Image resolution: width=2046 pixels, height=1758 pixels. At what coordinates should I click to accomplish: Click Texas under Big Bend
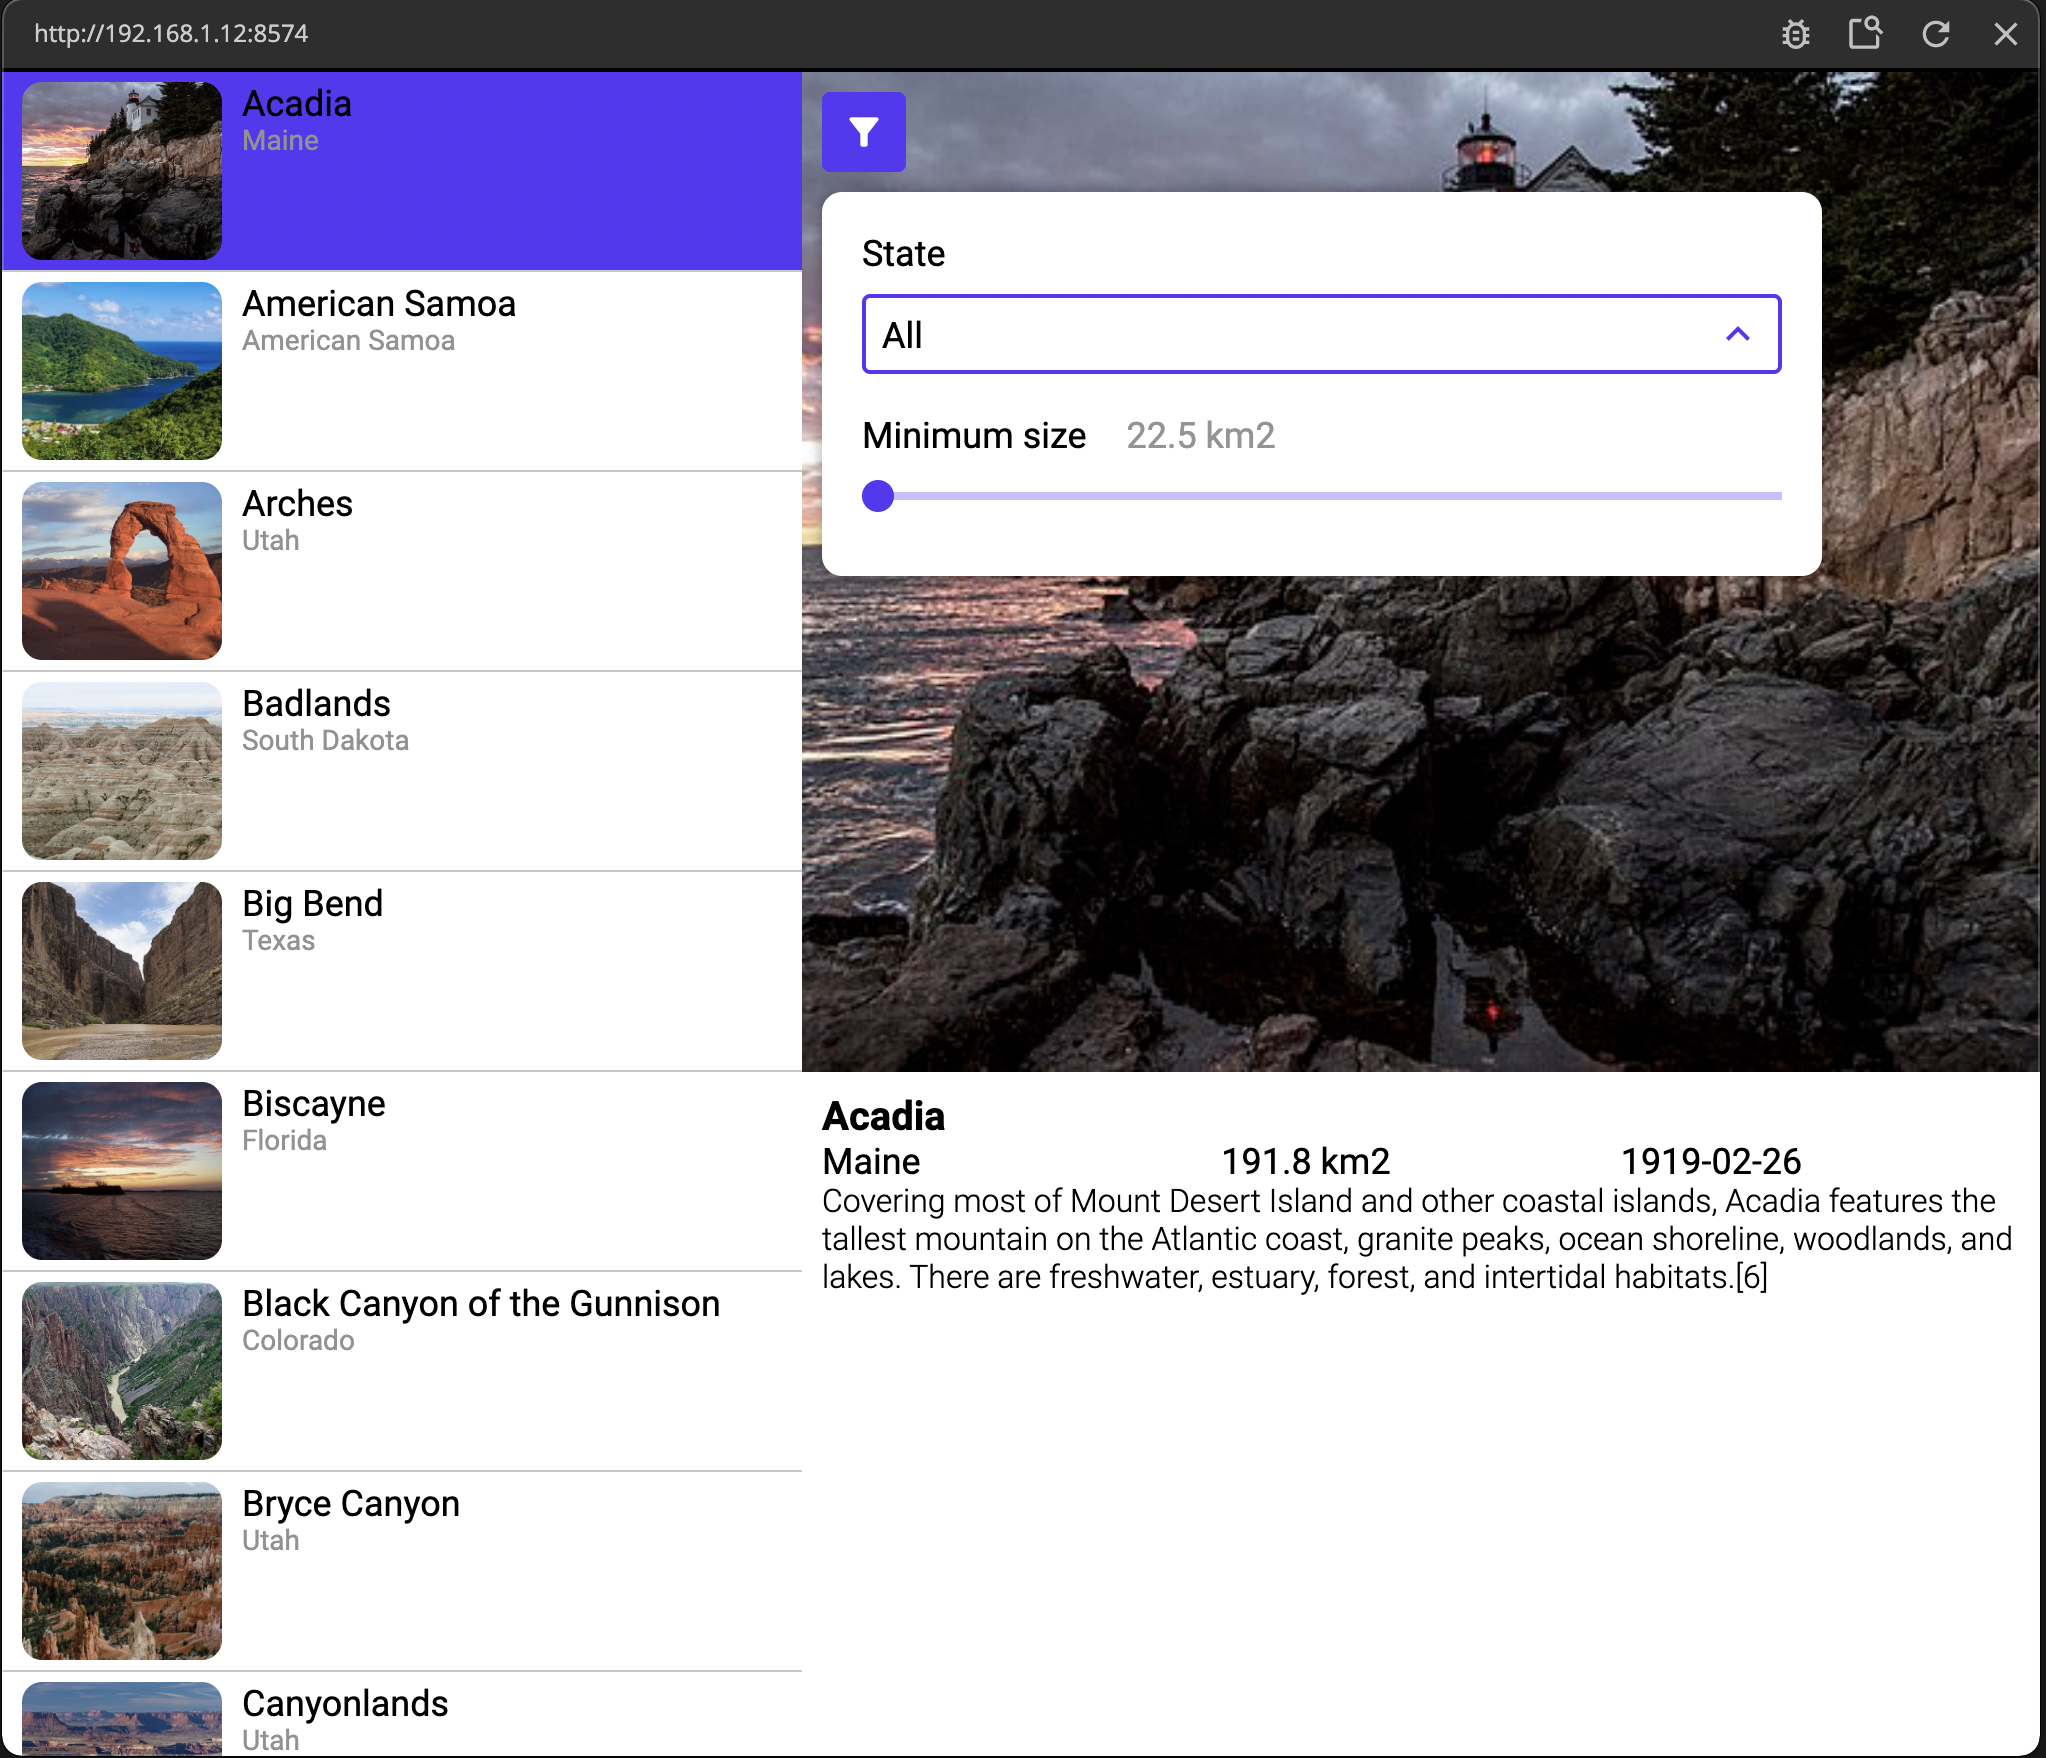[x=278, y=941]
